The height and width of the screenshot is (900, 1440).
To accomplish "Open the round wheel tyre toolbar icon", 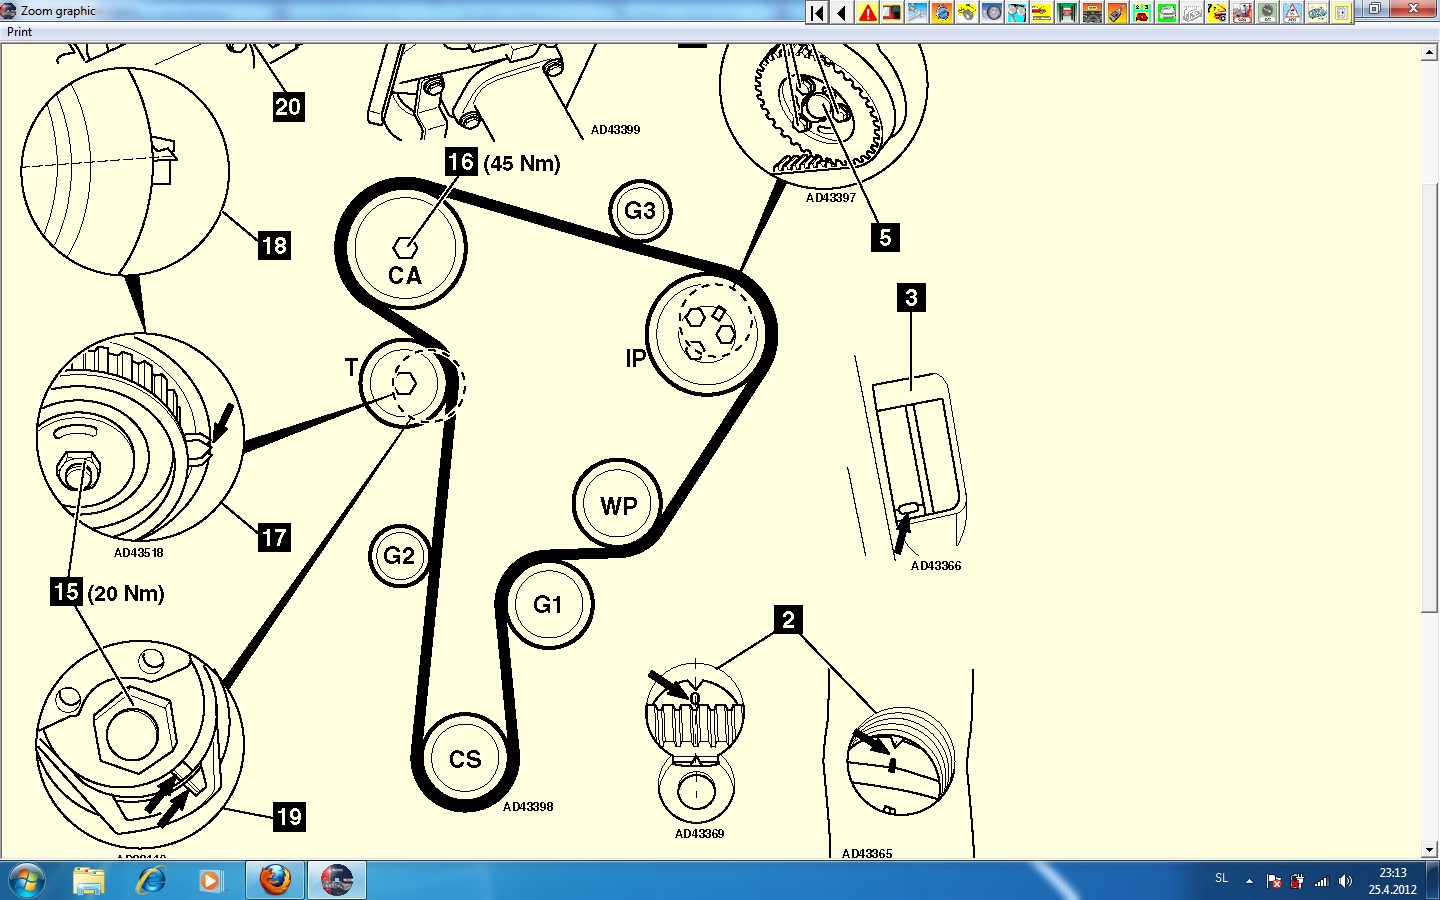I will pos(992,13).
